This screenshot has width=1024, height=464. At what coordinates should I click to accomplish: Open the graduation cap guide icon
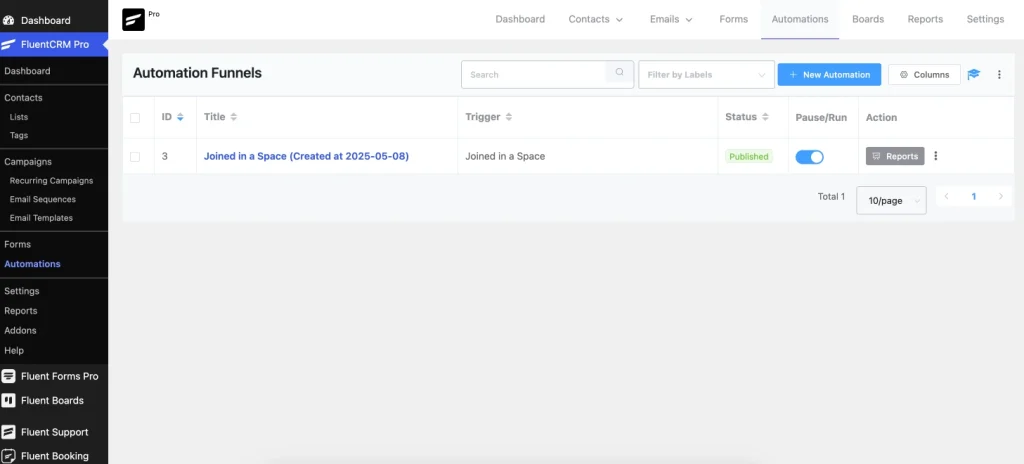pyautogui.click(x=974, y=75)
